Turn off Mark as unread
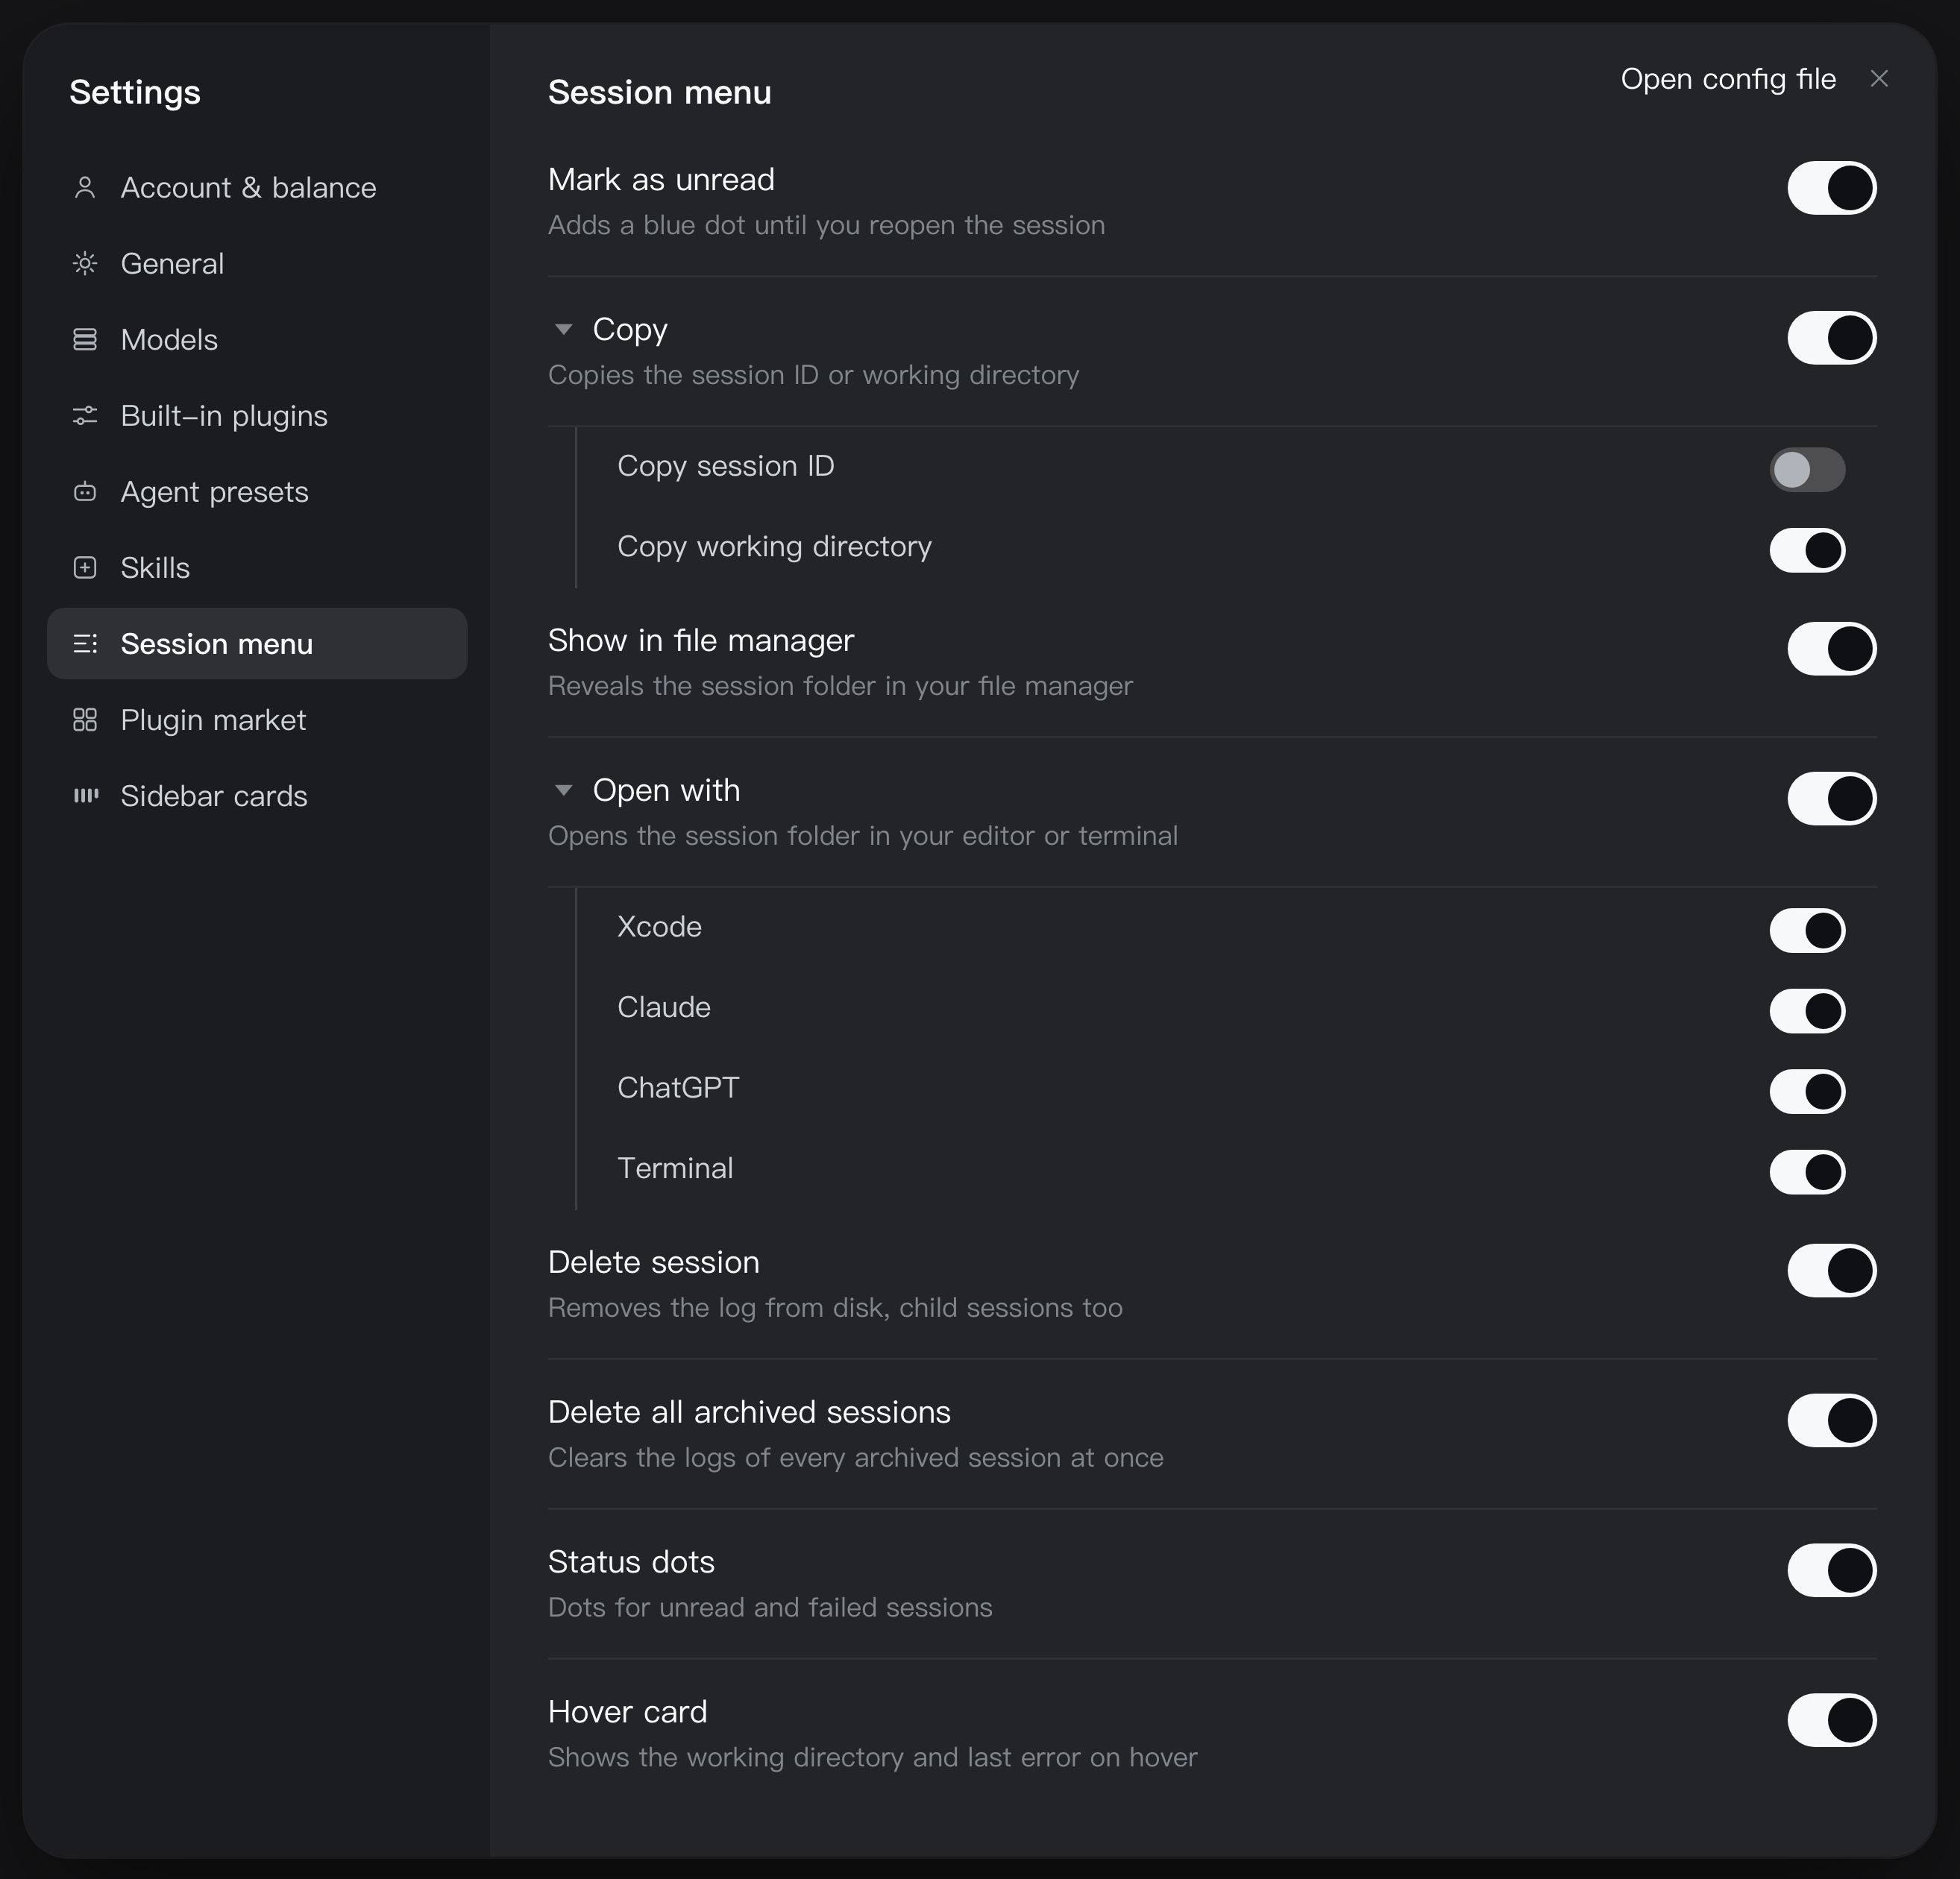 (x=1831, y=187)
